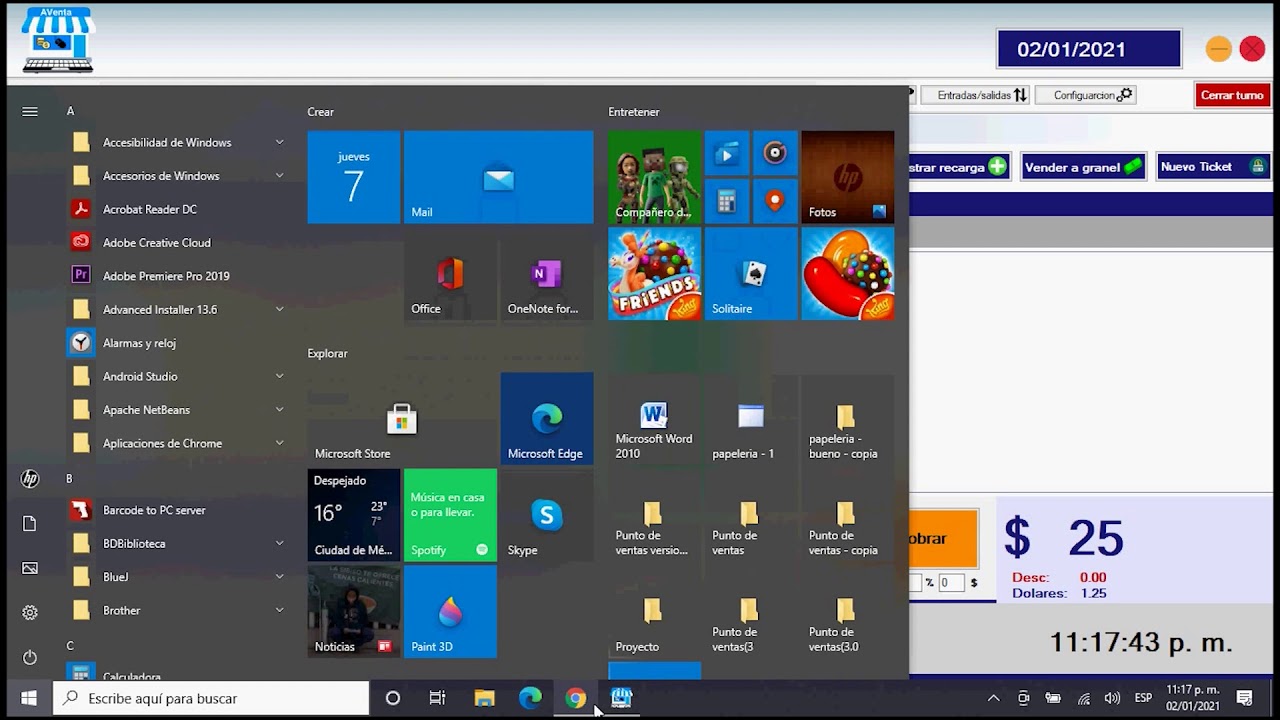Image resolution: width=1280 pixels, height=720 pixels.
Task: Open Entradas/salidas in AVenta window
Action: click(x=974, y=95)
